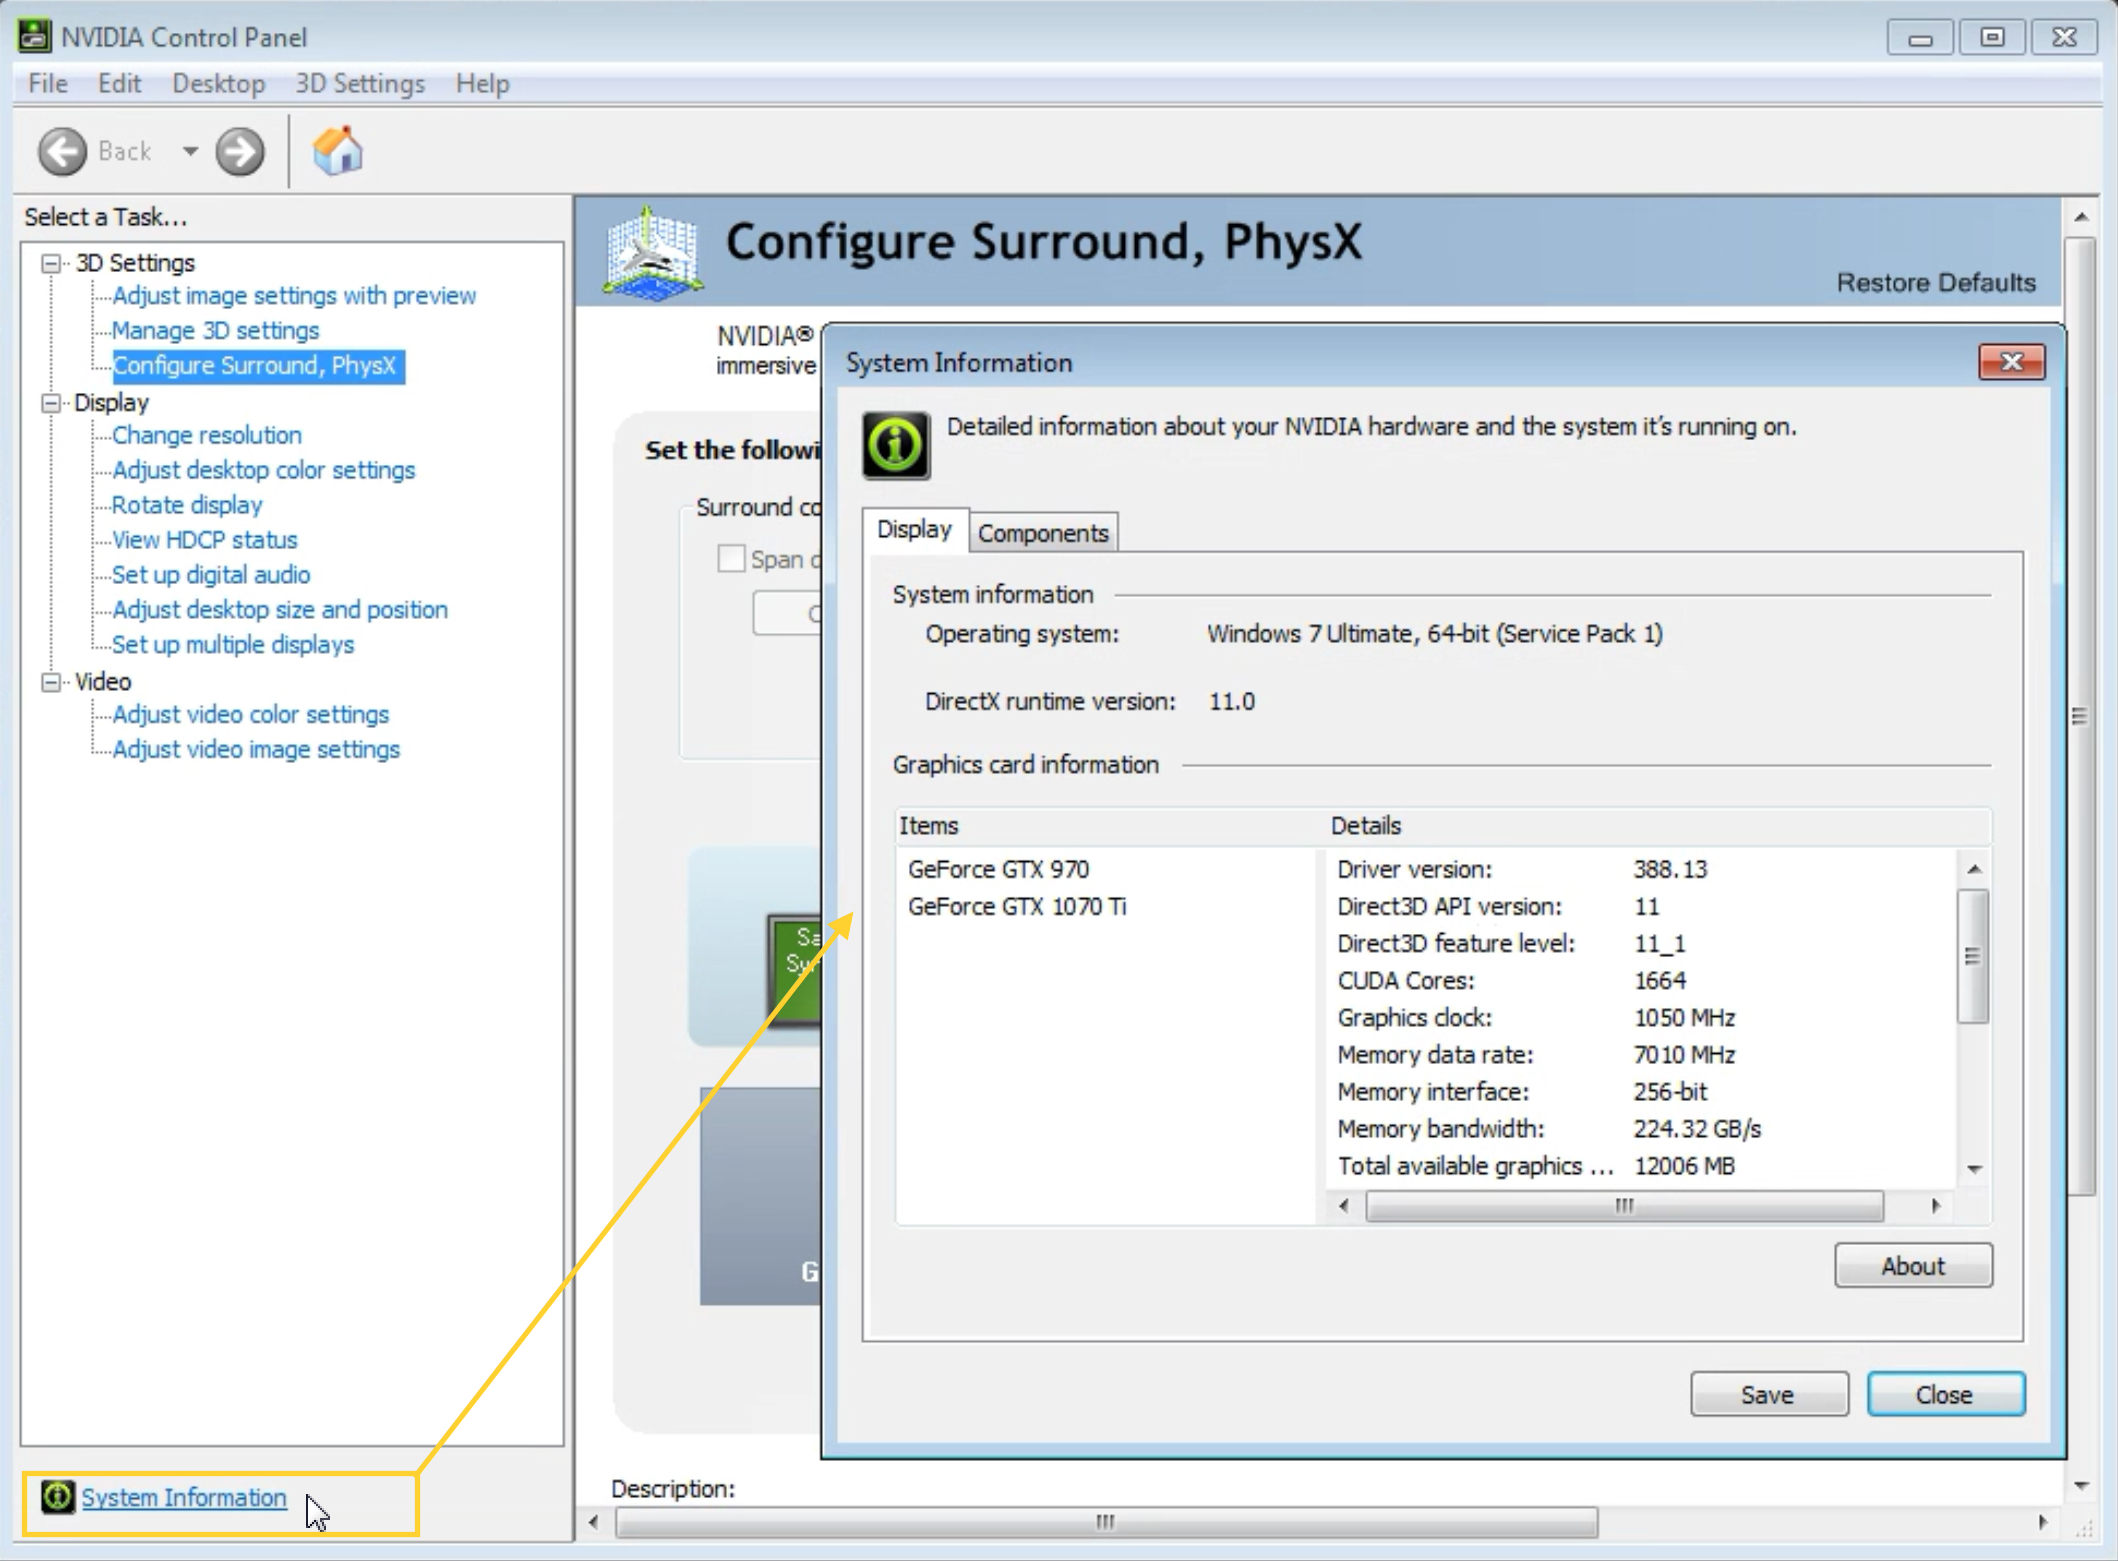This screenshot has width=2118, height=1561.
Task: Toggle the Span displays checkbox
Action: click(x=731, y=558)
